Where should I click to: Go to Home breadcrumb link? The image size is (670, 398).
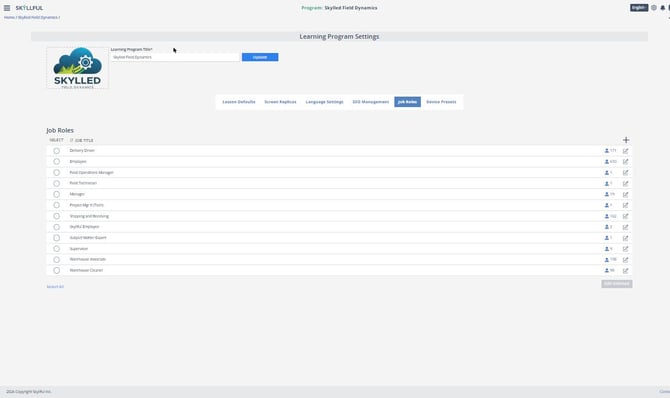tap(9, 18)
